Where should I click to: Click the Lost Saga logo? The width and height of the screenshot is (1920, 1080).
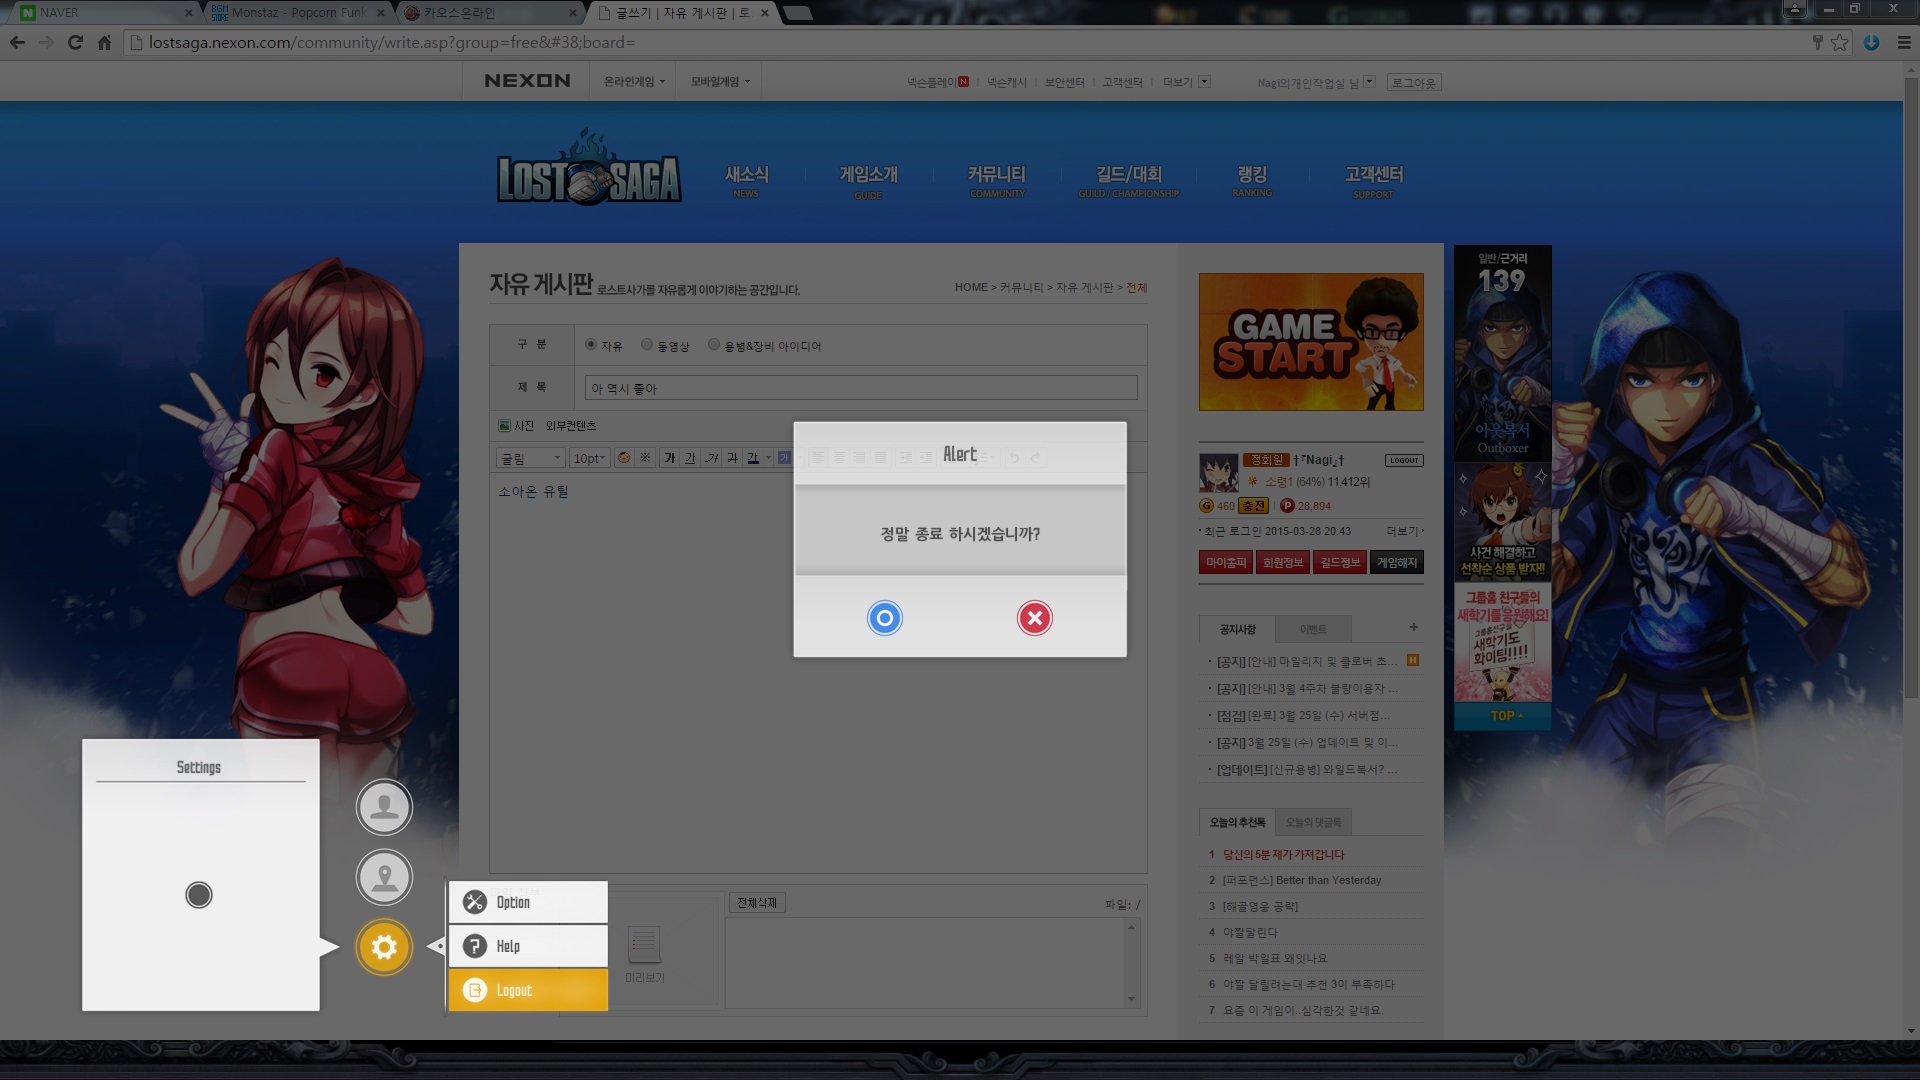pyautogui.click(x=589, y=168)
